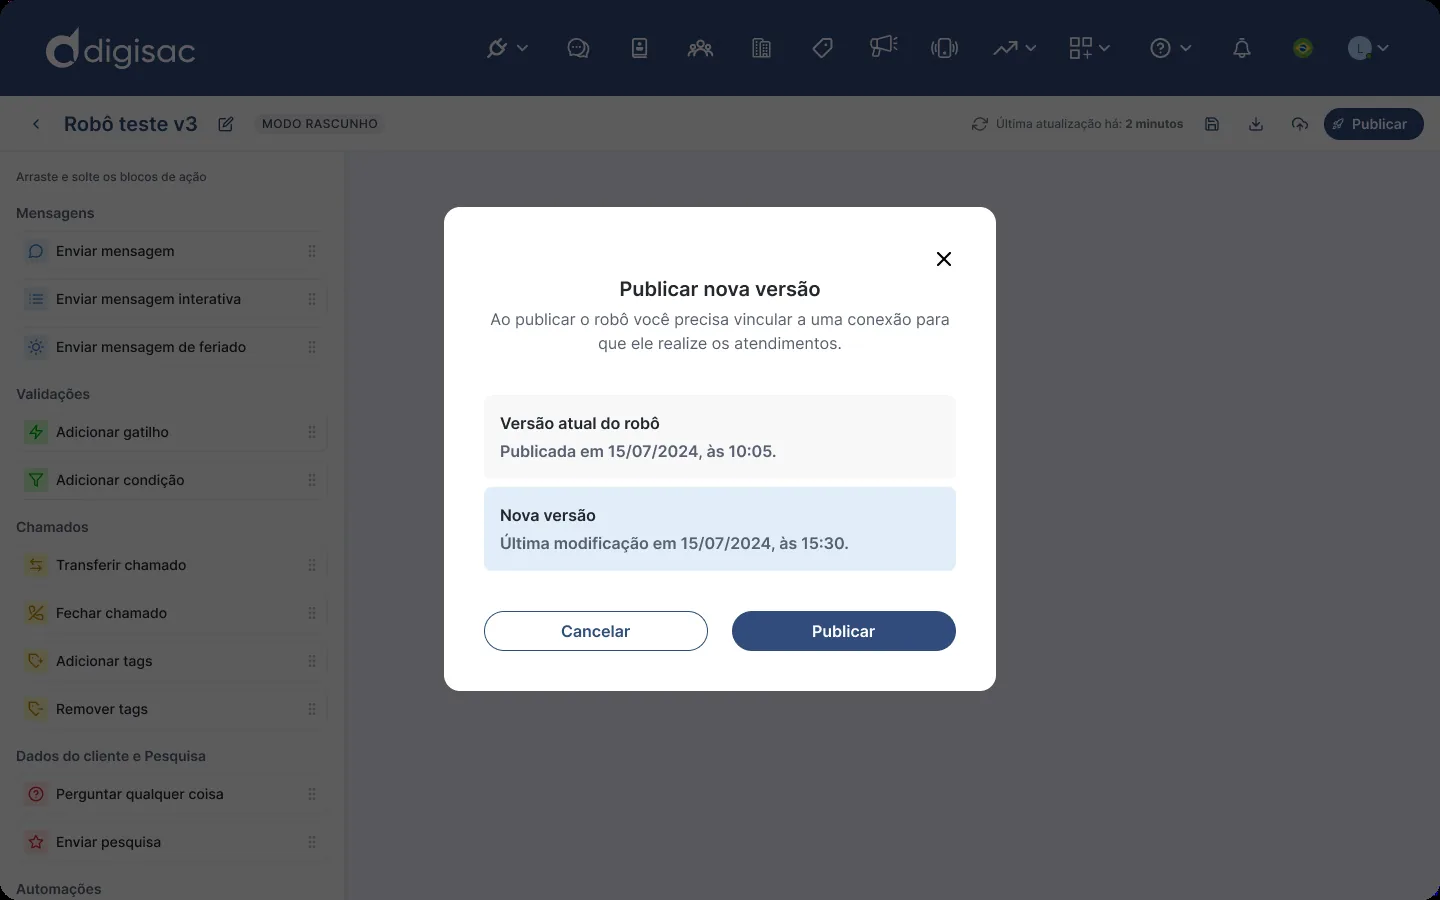1440x900 pixels.
Task: Go back with the left arrow
Action: (x=36, y=124)
